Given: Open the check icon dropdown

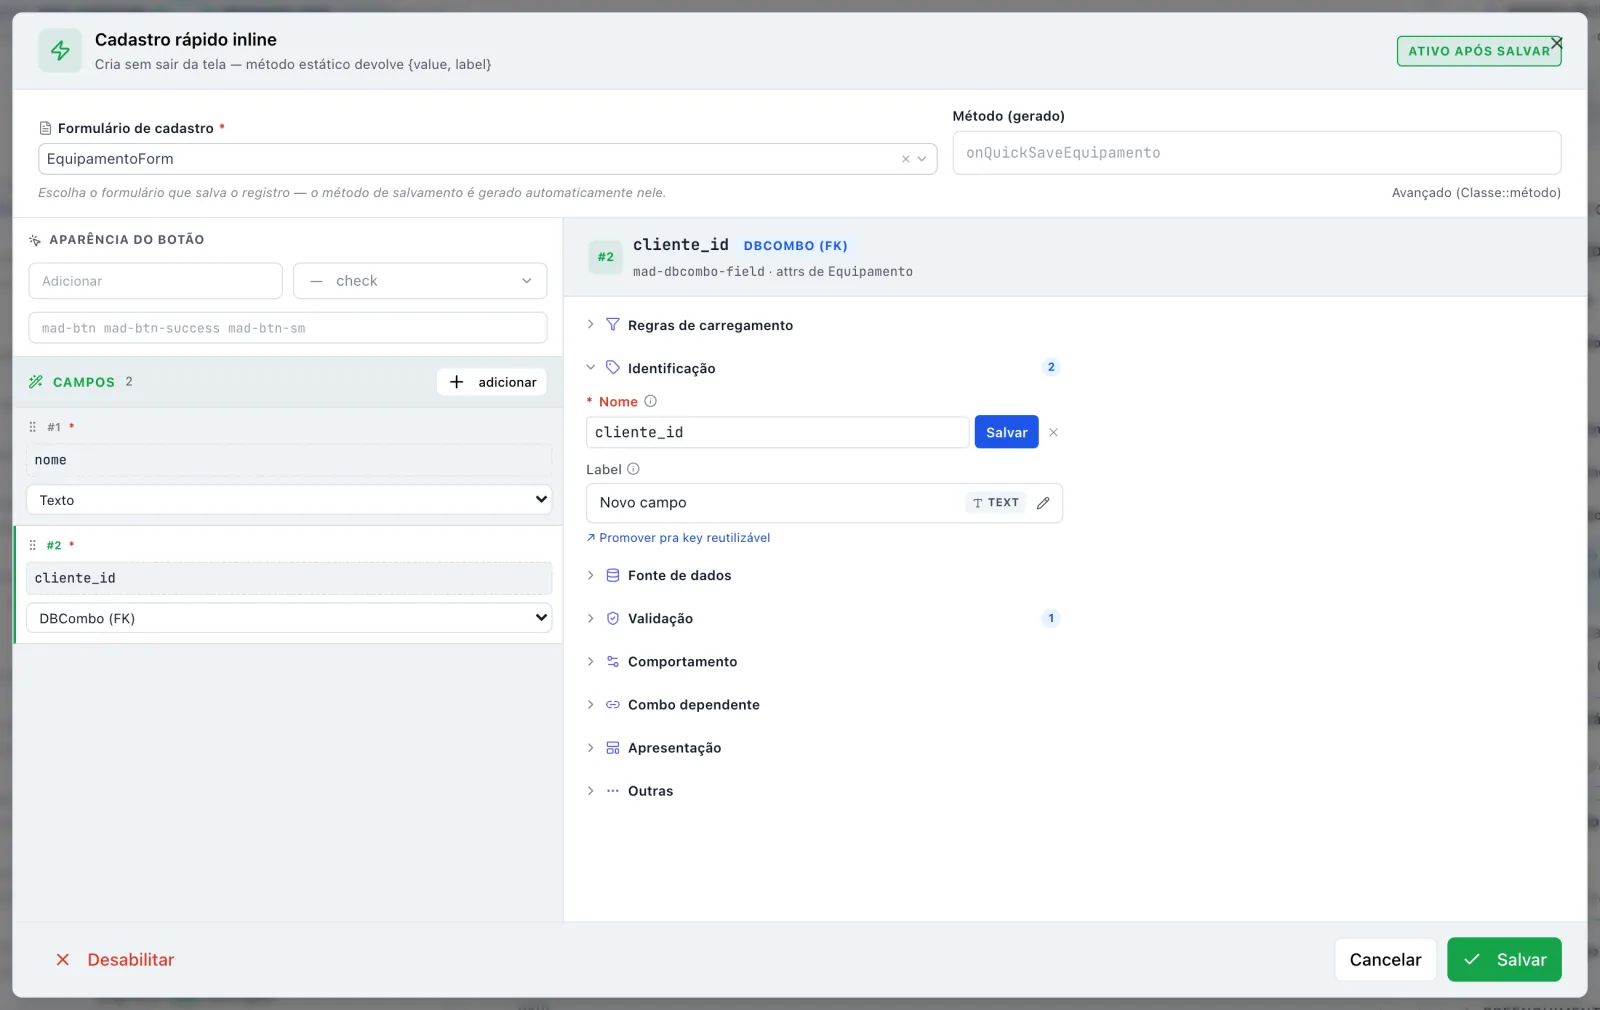Looking at the screenshot, I should point(420,281).
